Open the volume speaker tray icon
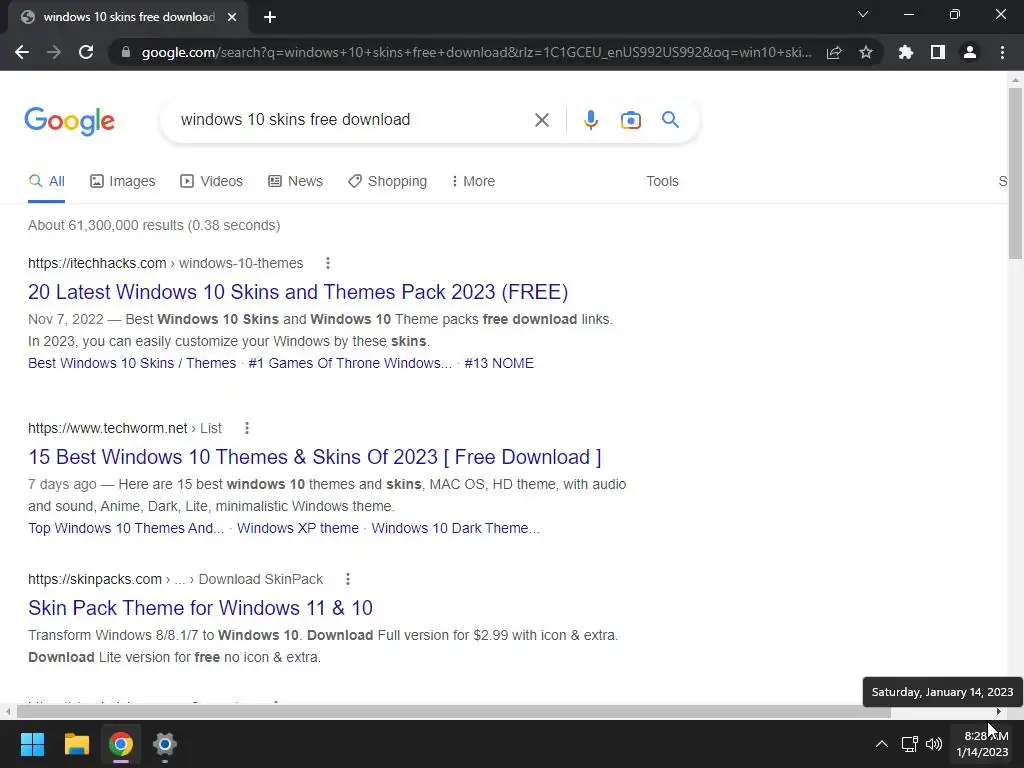The image size is (1024, 768). click(935, 744)
